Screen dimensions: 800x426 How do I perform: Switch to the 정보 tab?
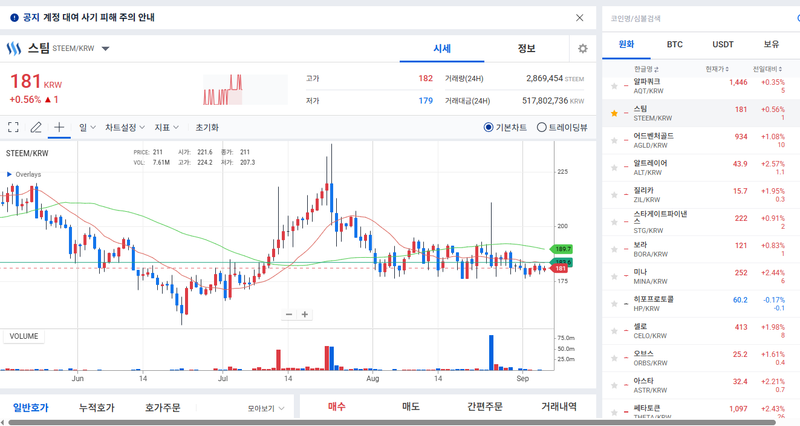pos(527,48)
